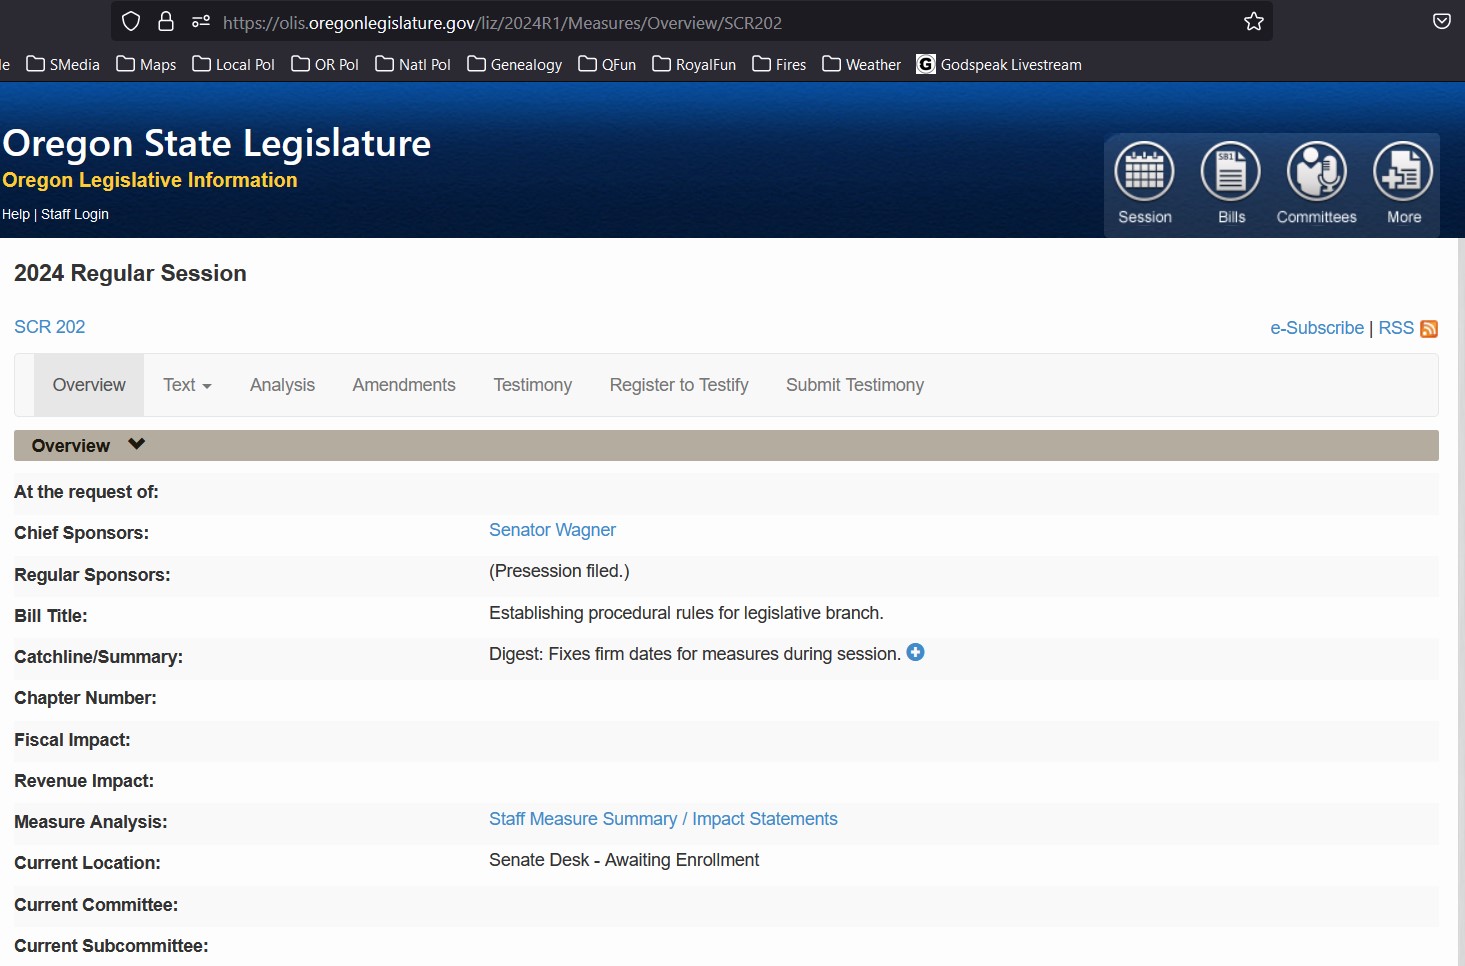
Task: Open the Fires bookmarks folder
Action: tap(779, 64)
